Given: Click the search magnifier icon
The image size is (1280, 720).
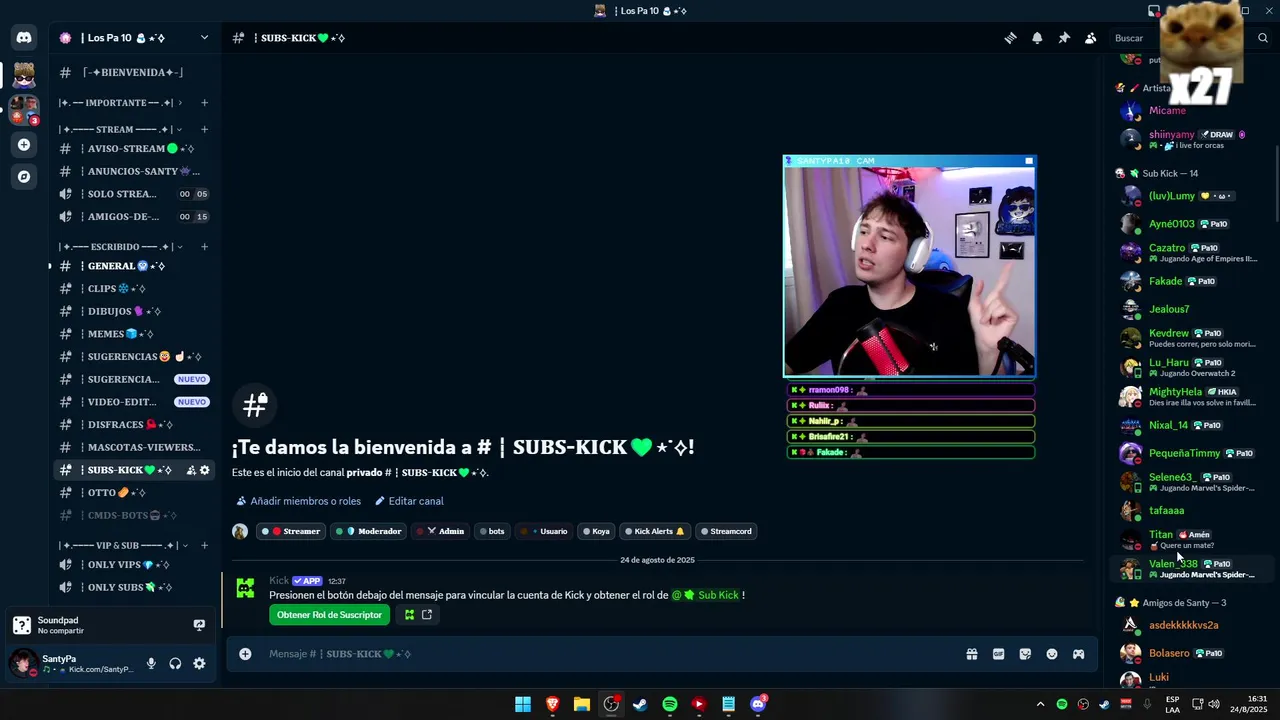Looking at the screenshot, I should tap(1263, 38).
